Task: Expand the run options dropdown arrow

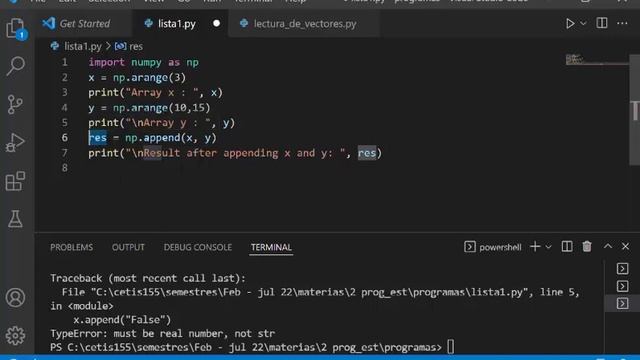Action: 583,23
